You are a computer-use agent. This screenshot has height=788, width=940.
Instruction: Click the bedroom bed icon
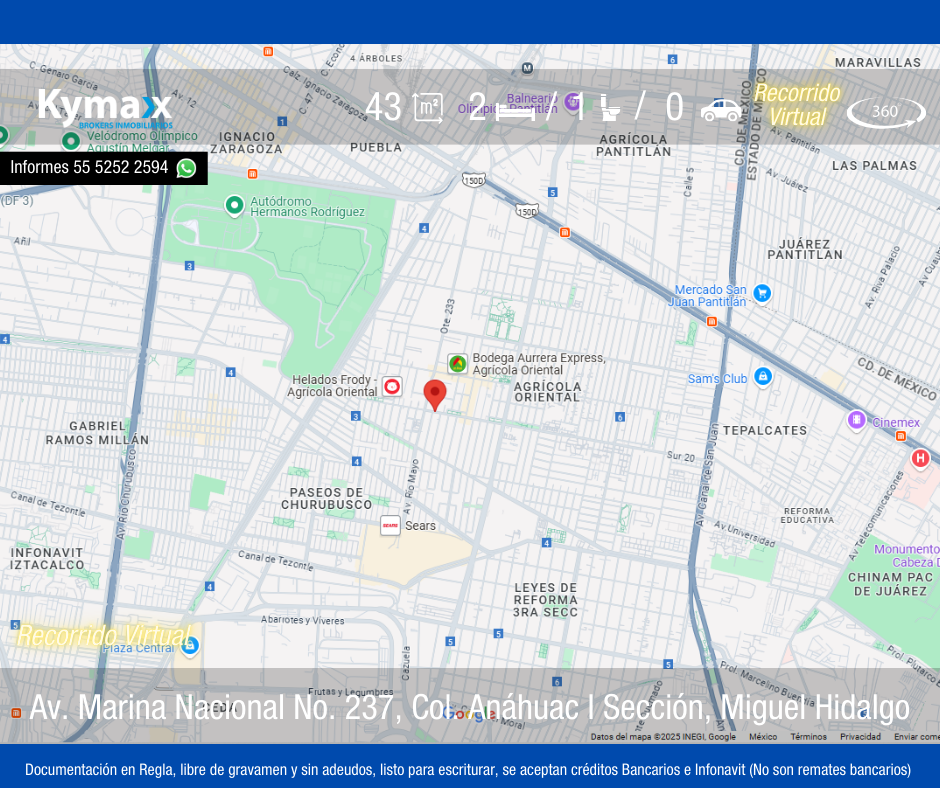(516, 110)
